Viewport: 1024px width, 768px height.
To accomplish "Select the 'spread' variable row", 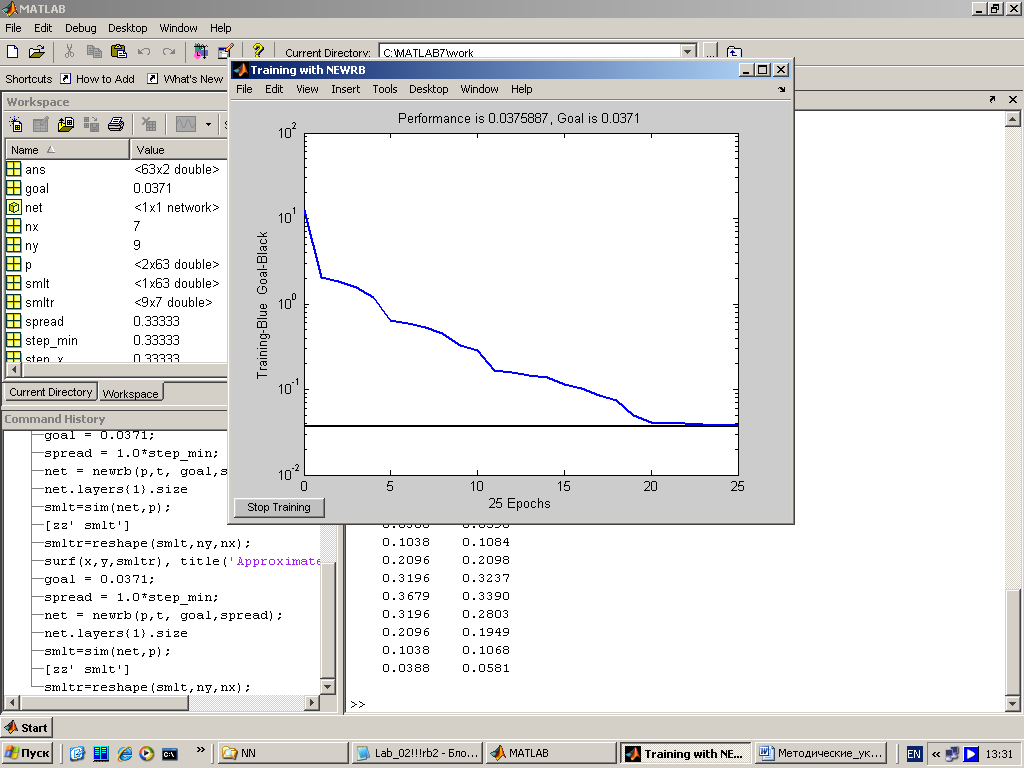I will tap(116, 321).
